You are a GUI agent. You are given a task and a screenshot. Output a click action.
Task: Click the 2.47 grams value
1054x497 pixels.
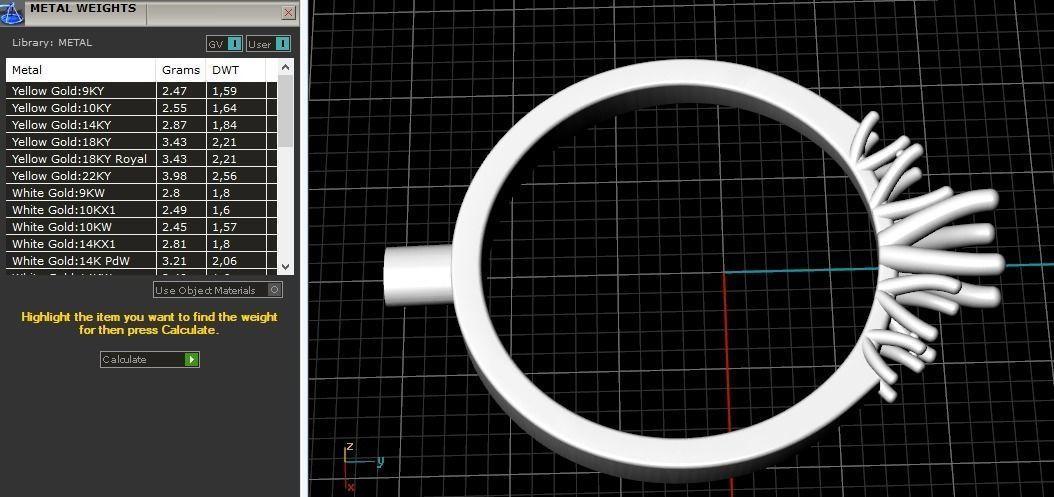pyautogui.click(x=174, y=91)
